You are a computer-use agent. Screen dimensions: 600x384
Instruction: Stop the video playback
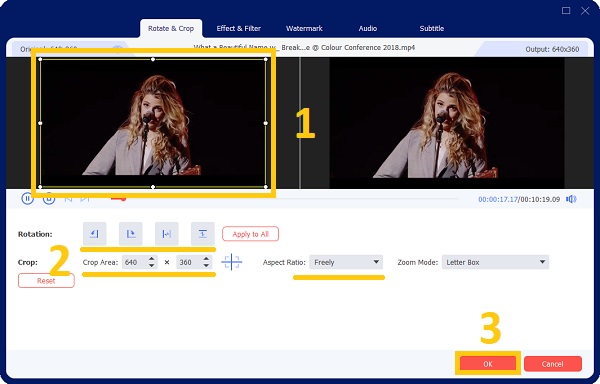tap(49, 199)
